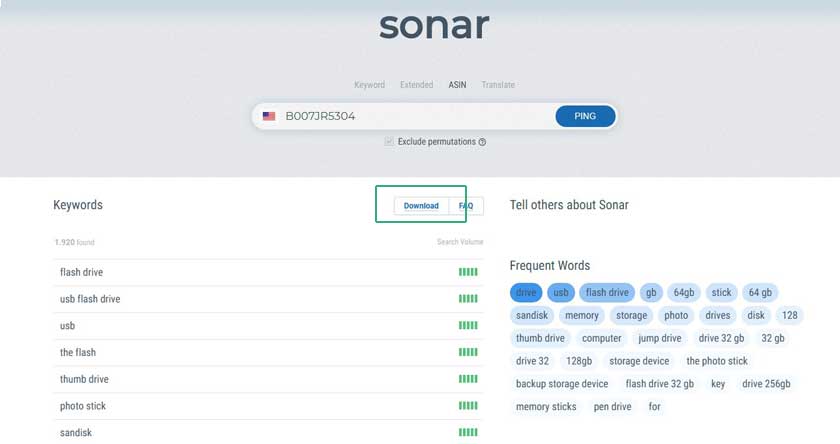Select the 'thumb drive' keyword row
Image resolution: width=840 pixels, height=444 pixels.
point(268,379)
